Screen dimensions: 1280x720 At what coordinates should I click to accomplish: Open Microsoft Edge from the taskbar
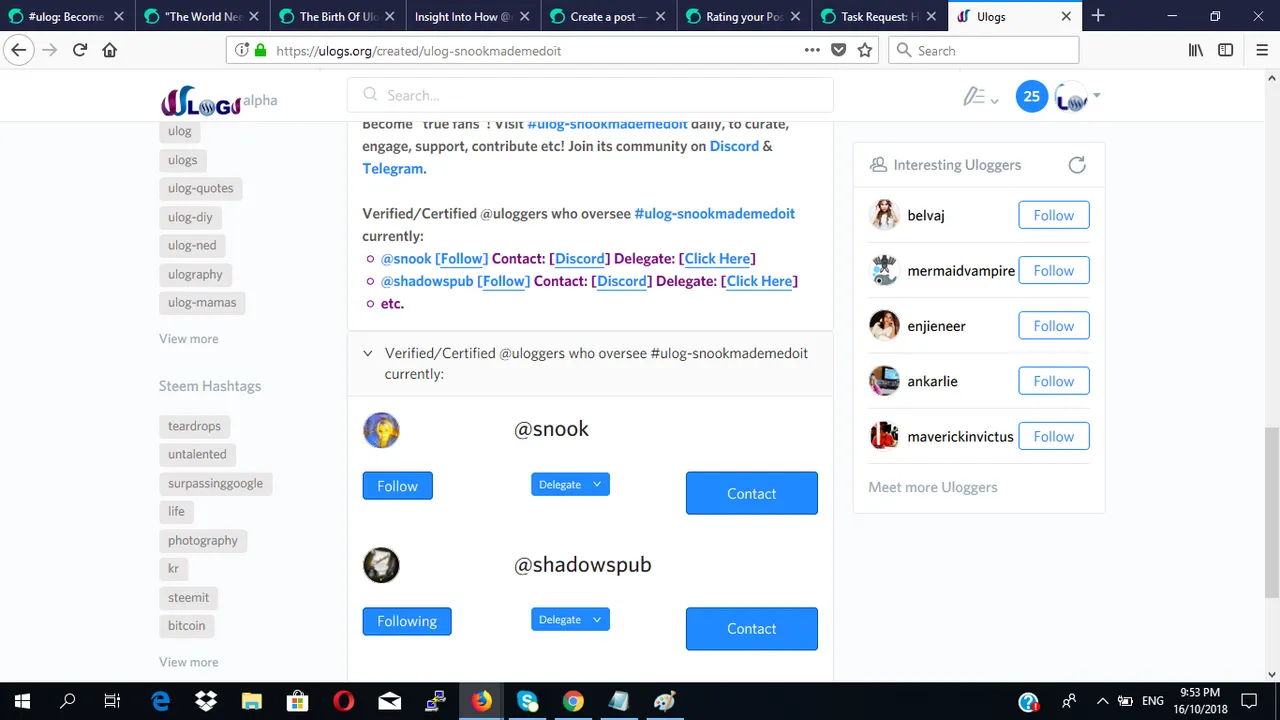click(x=160, y=701)
